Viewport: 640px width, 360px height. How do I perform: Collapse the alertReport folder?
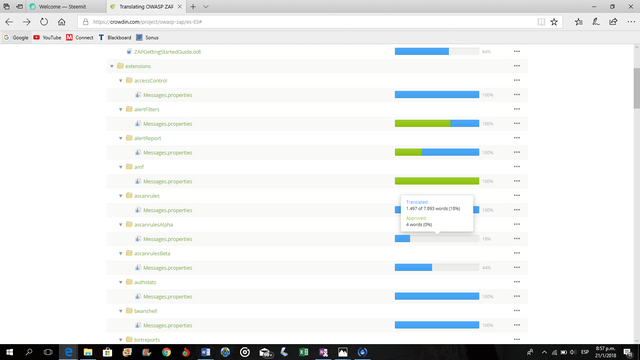click(x=121, y=138)
